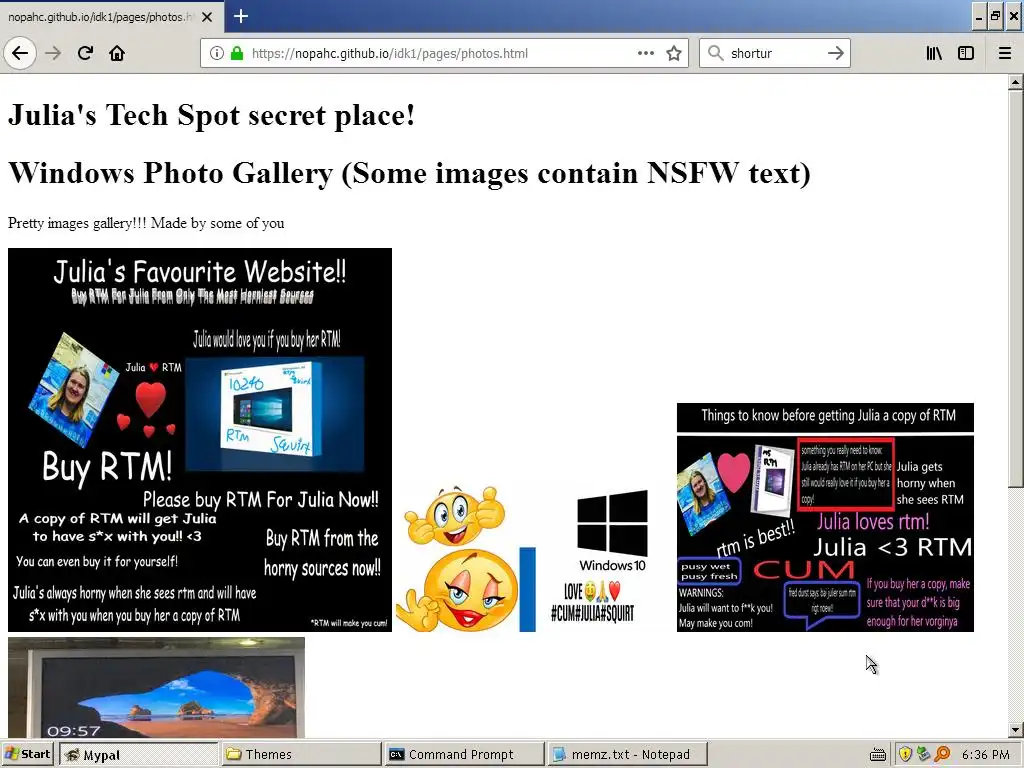Open the thumbs-up emoji image
This screenshot has width=1024, height=768.
point(466,558)
